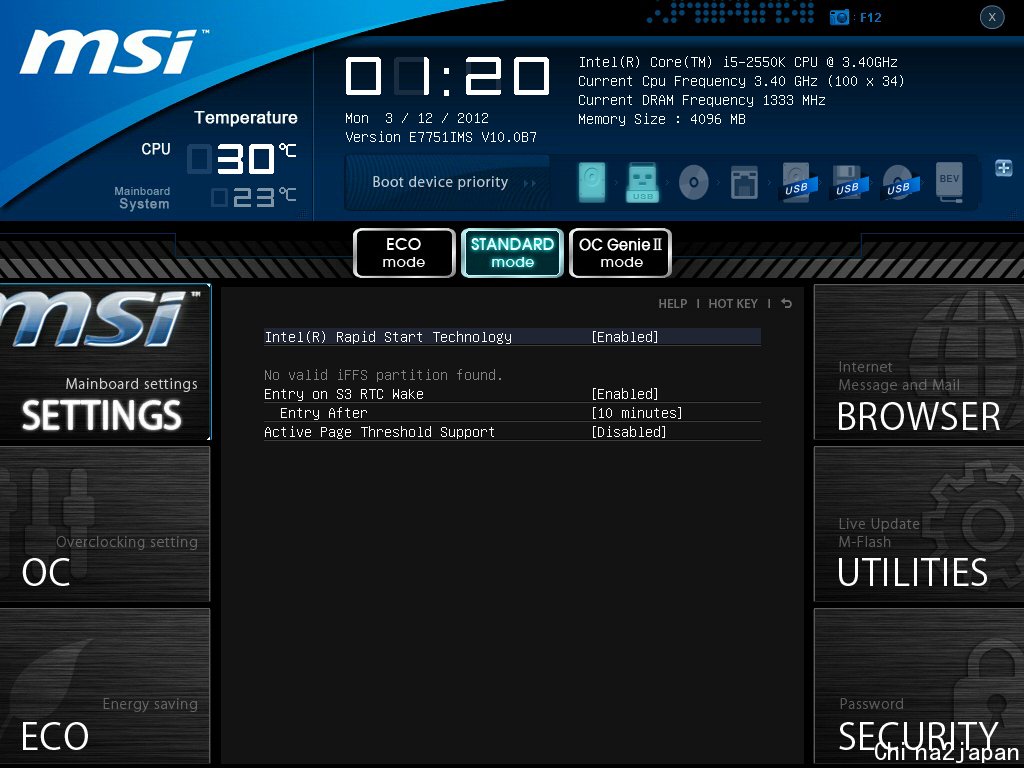Change Entry After [10 minutes] value
Image resolution: width=1024 pixels, height=768 pixels.
coord(637,413)
